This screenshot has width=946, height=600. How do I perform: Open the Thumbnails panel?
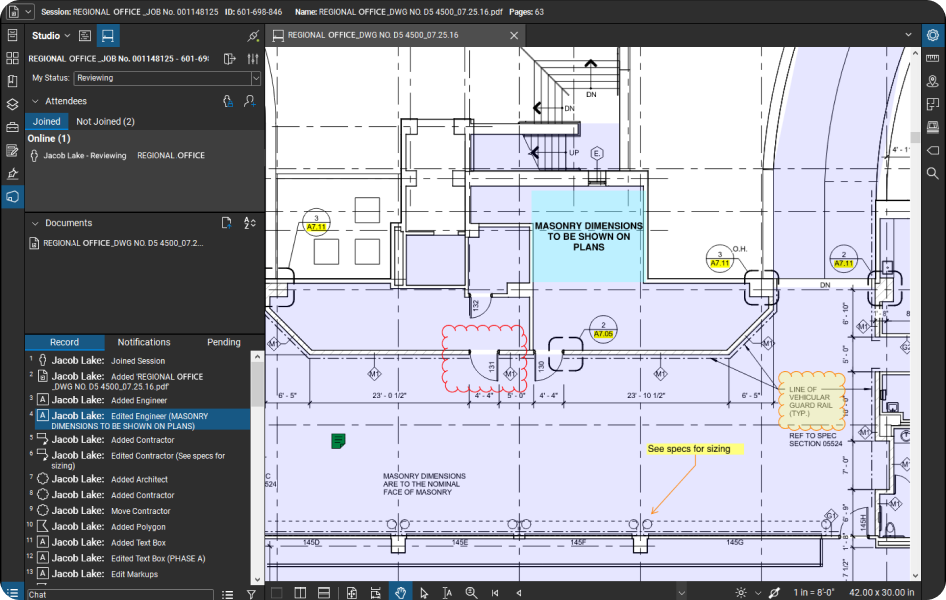[x=12, y=60]
